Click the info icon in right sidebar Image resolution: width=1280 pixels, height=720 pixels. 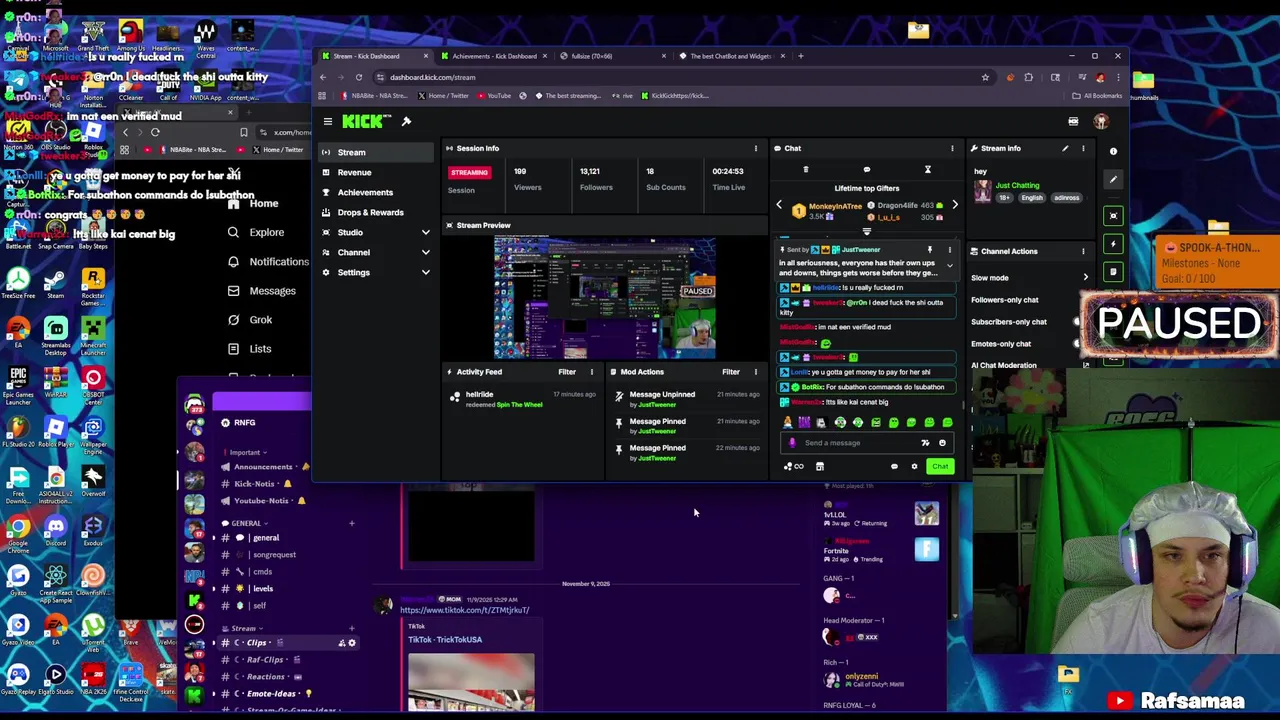click(1113, 151)
